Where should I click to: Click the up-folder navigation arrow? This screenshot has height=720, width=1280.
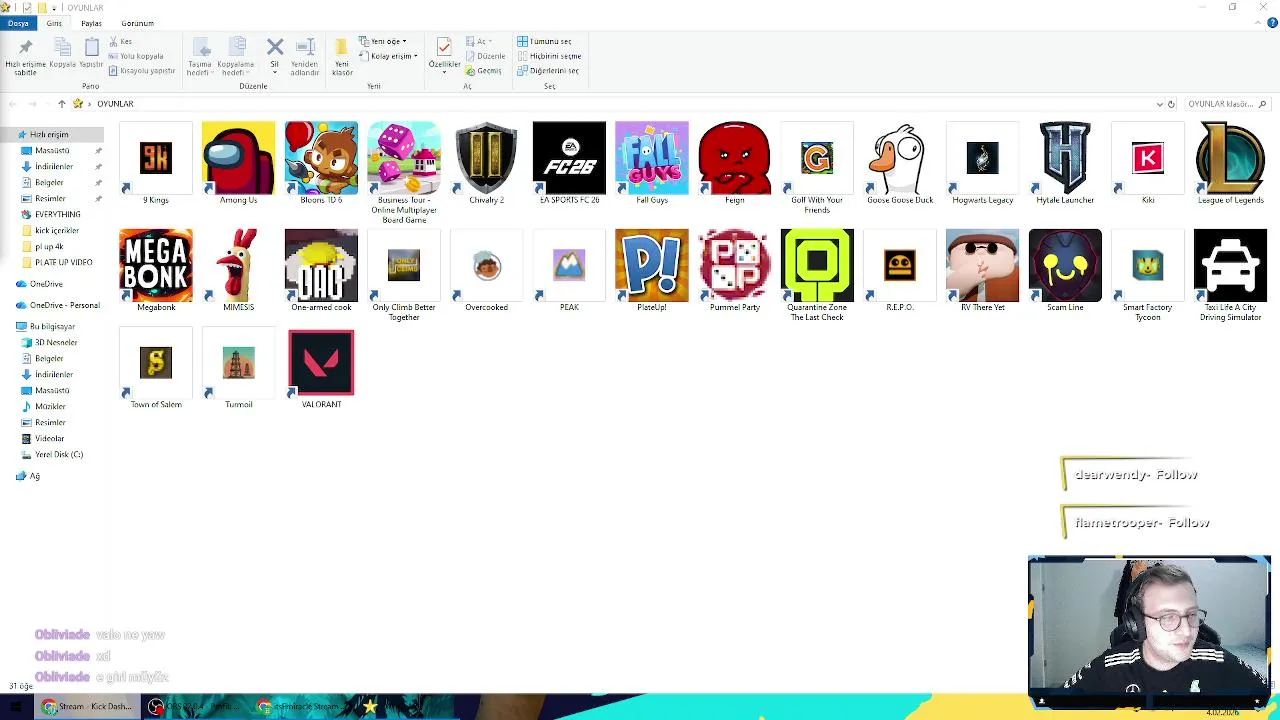pyautogui.click(x=61, y=104)
